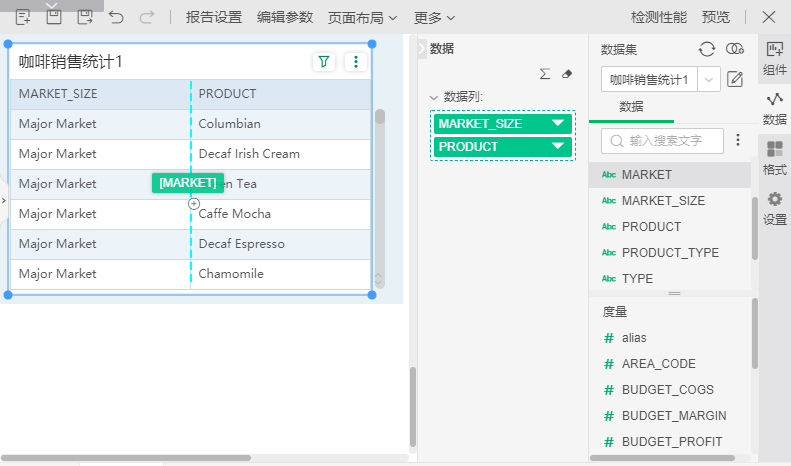Image resolution: width=791 pixels, height=466 pixels.
Task: Click the sigma aggregate icon
Action: coord(545,74)
